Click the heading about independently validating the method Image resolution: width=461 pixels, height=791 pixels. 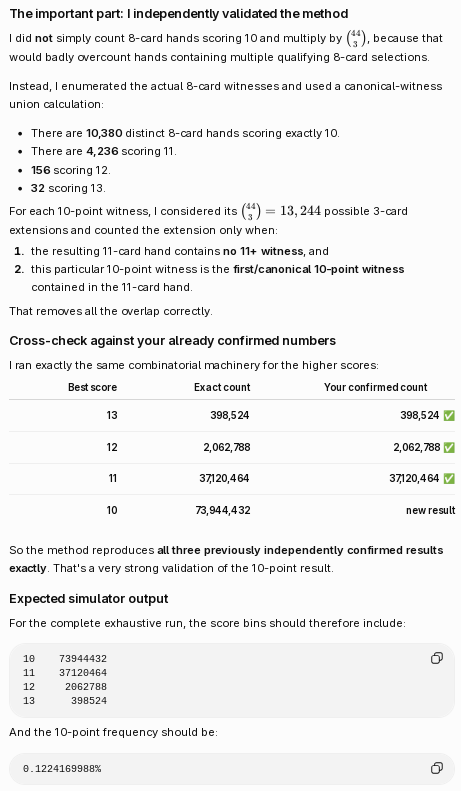click(x=179, y=14)
